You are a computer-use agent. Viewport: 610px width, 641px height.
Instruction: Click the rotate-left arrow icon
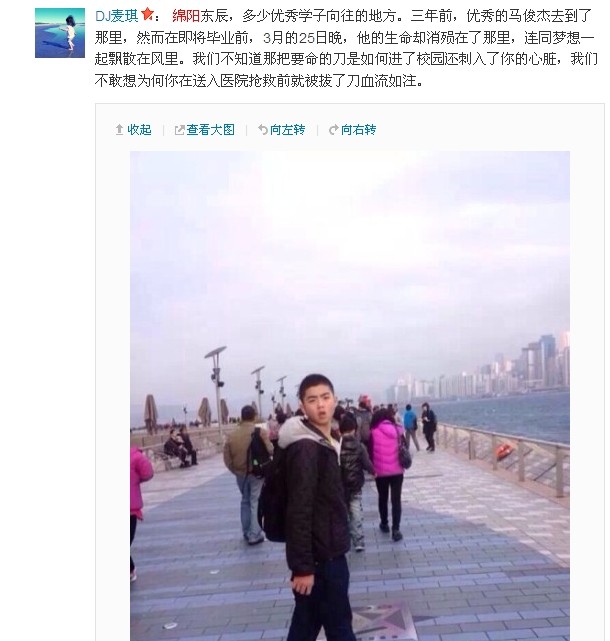(263, 130)
